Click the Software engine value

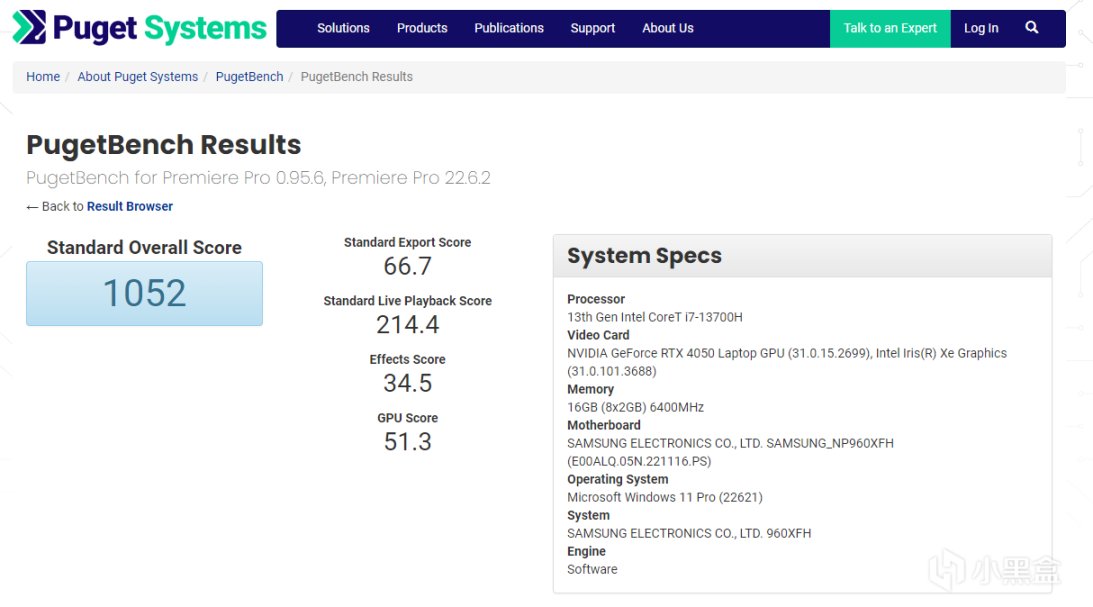pos(593,569)
